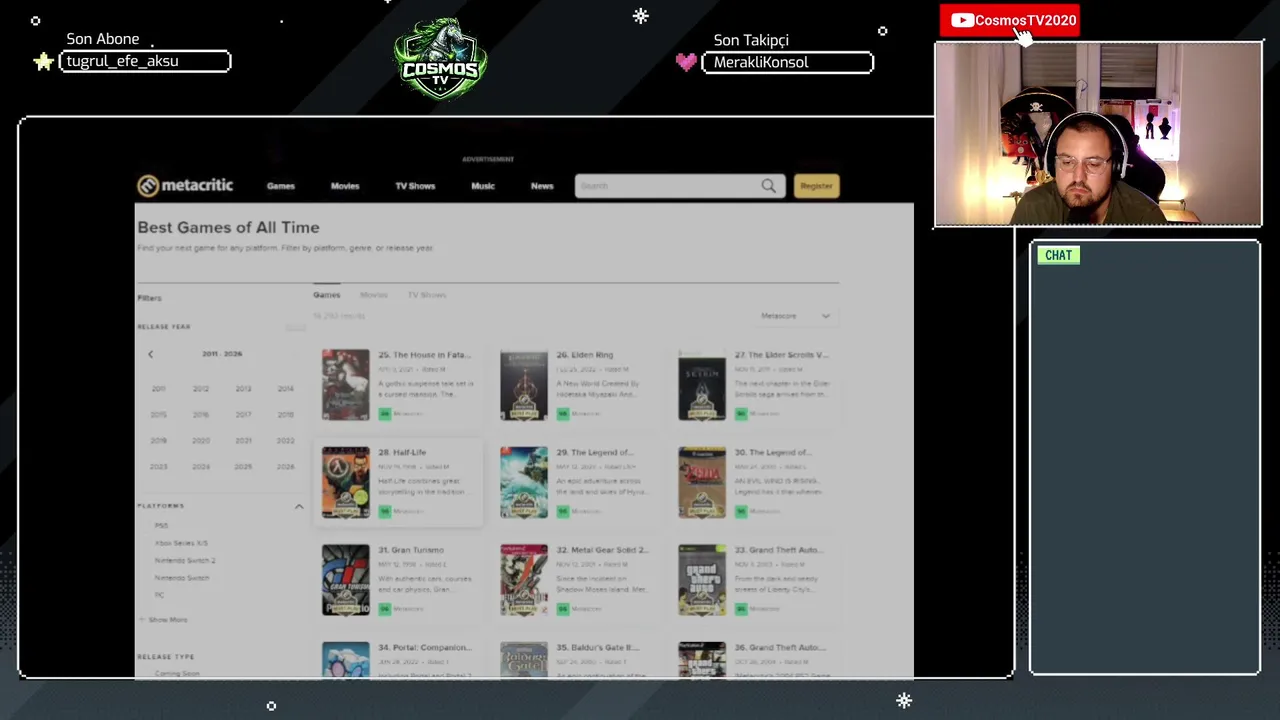Open News in the metacritic navigation bar
The height and width of the screenshot is (720, 1280).
542,186
